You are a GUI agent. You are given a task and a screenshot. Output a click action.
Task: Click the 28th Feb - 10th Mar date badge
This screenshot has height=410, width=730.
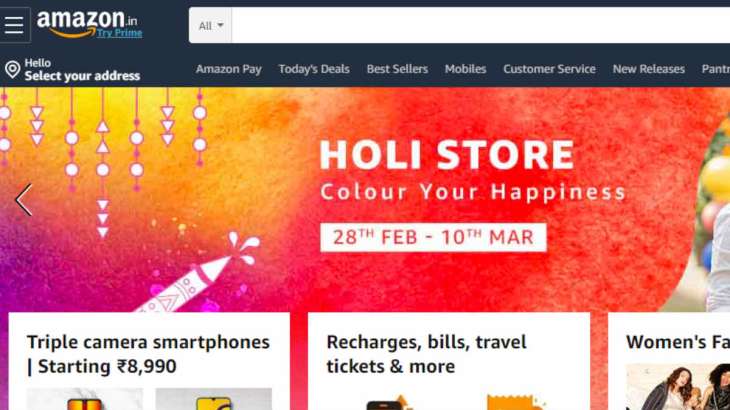pos(433,237)
